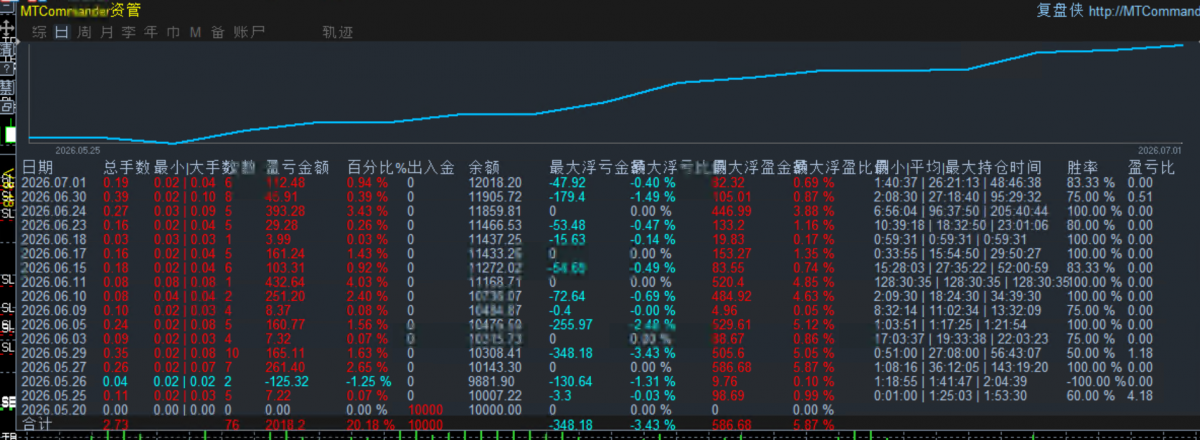The width and height of the screenshot is (1200, 440).
Task: Switch to the 综 summary tab
Action: tap(40, 32)
